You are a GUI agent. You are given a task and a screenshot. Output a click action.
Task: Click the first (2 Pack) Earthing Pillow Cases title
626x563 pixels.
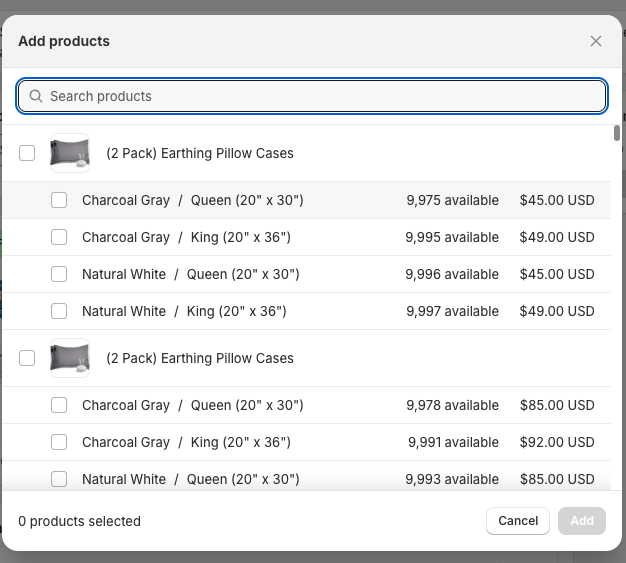tap(200, 153)
